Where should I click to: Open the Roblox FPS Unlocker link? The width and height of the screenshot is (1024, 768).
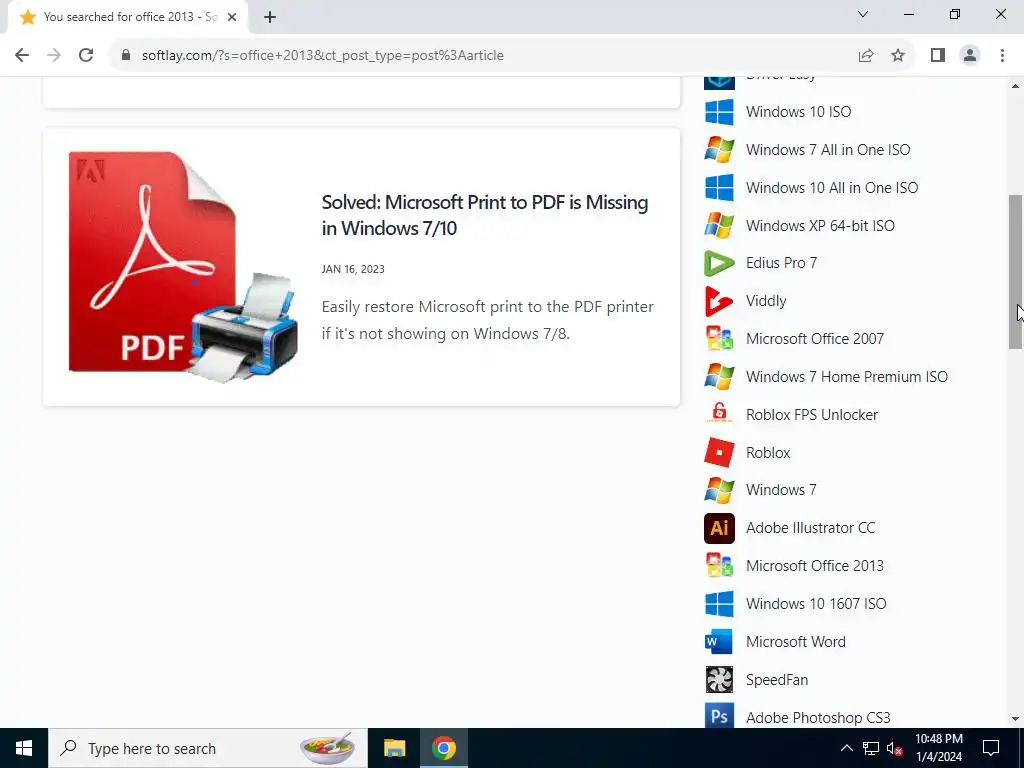pos(812,415)
